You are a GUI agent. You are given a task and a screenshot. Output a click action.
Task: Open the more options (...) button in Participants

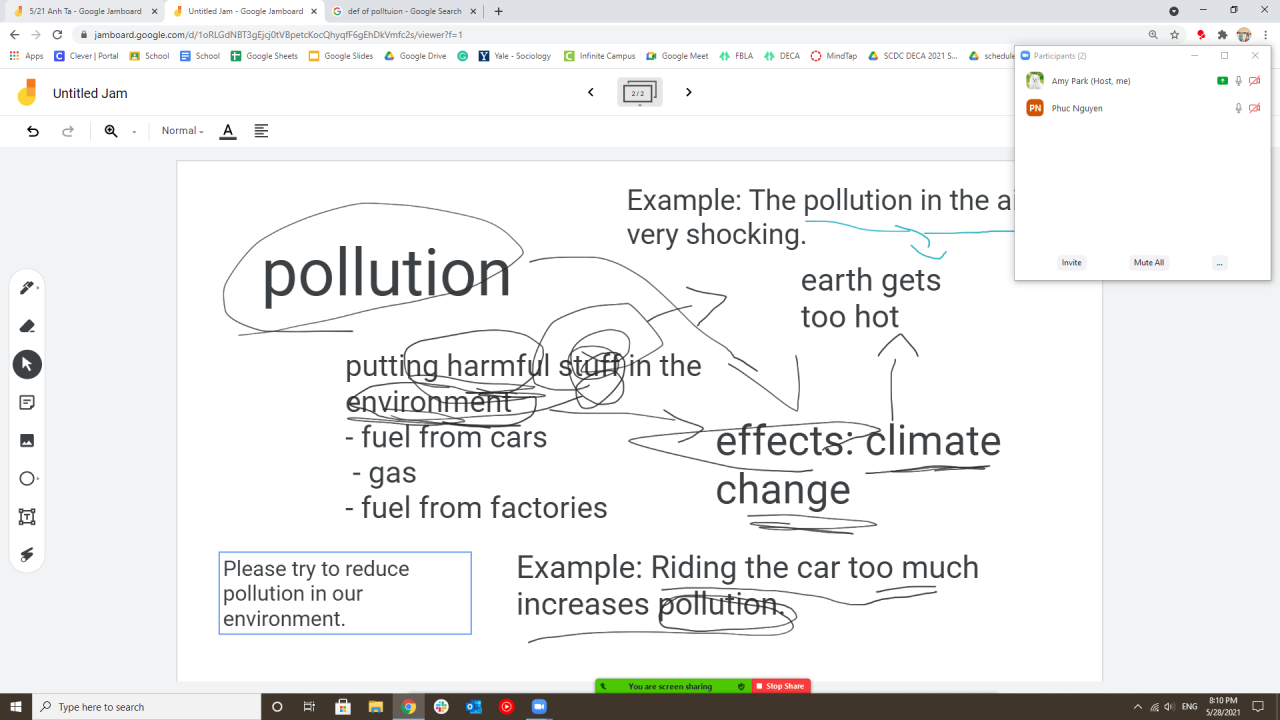tap(1219, 263)
